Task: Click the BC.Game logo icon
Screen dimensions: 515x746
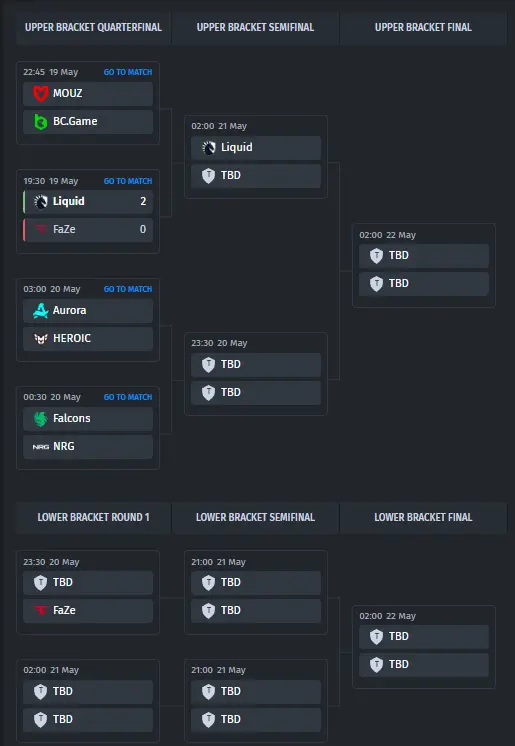Action: pyautogui.click(x=41, y=122)
